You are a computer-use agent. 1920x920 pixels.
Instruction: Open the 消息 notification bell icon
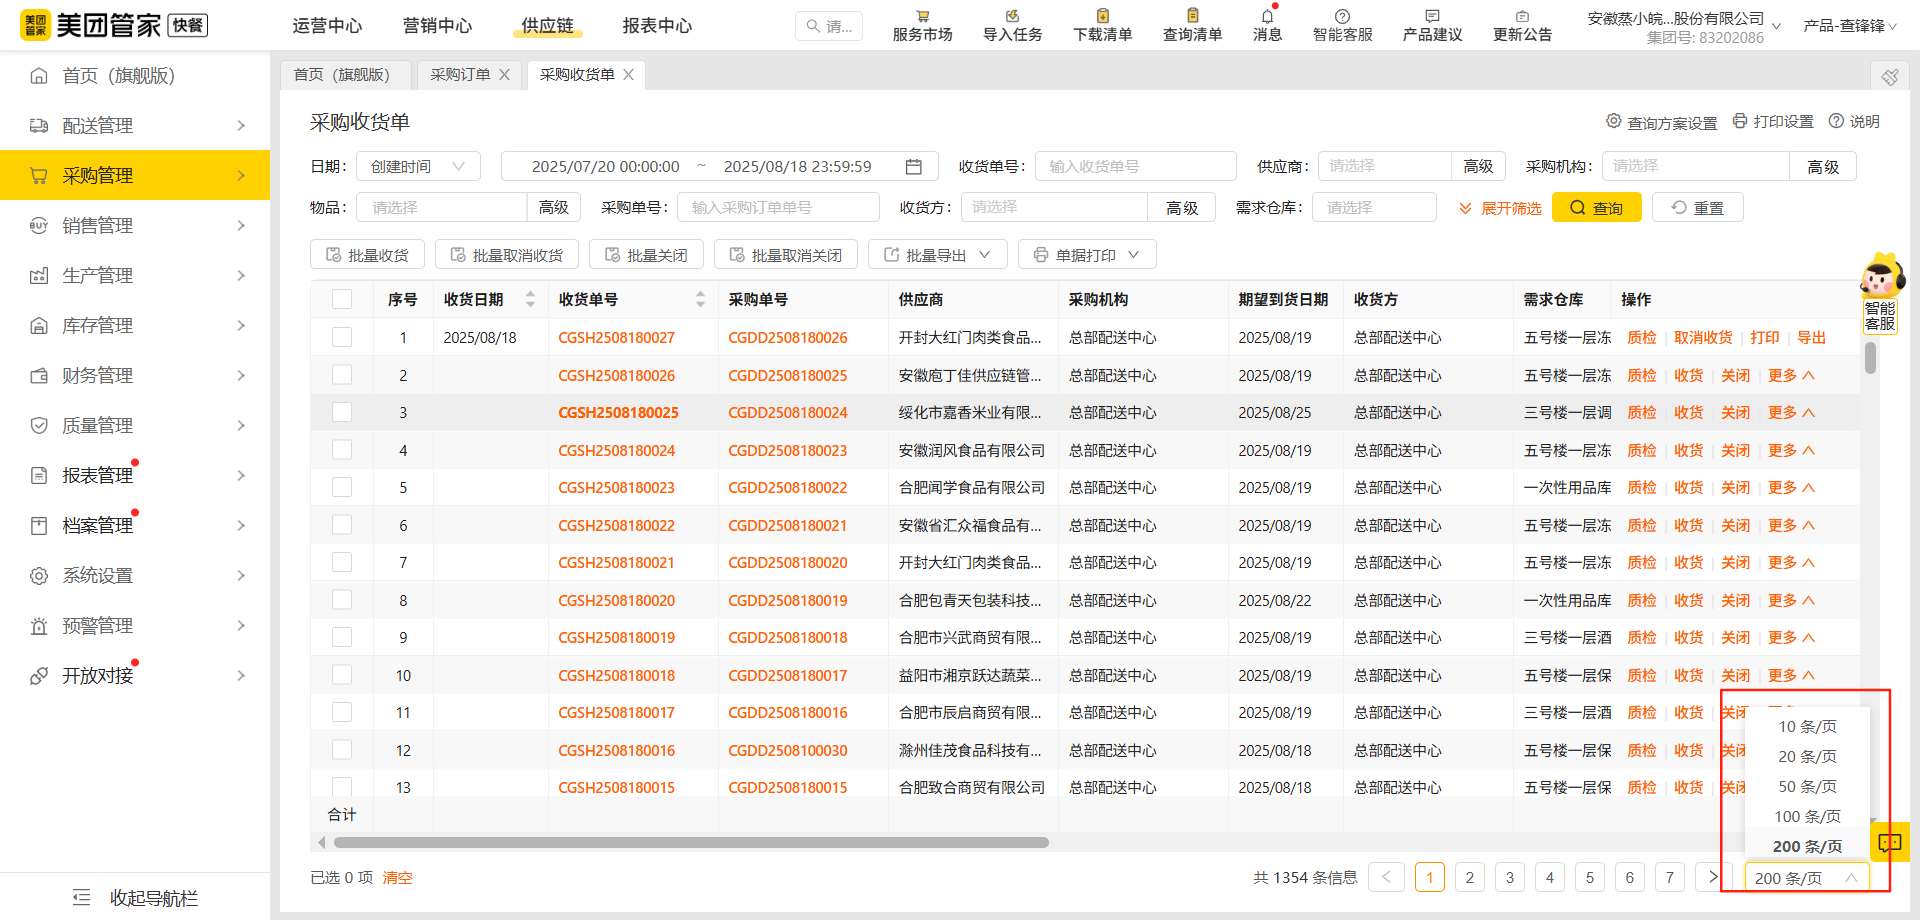(1266, 24)
